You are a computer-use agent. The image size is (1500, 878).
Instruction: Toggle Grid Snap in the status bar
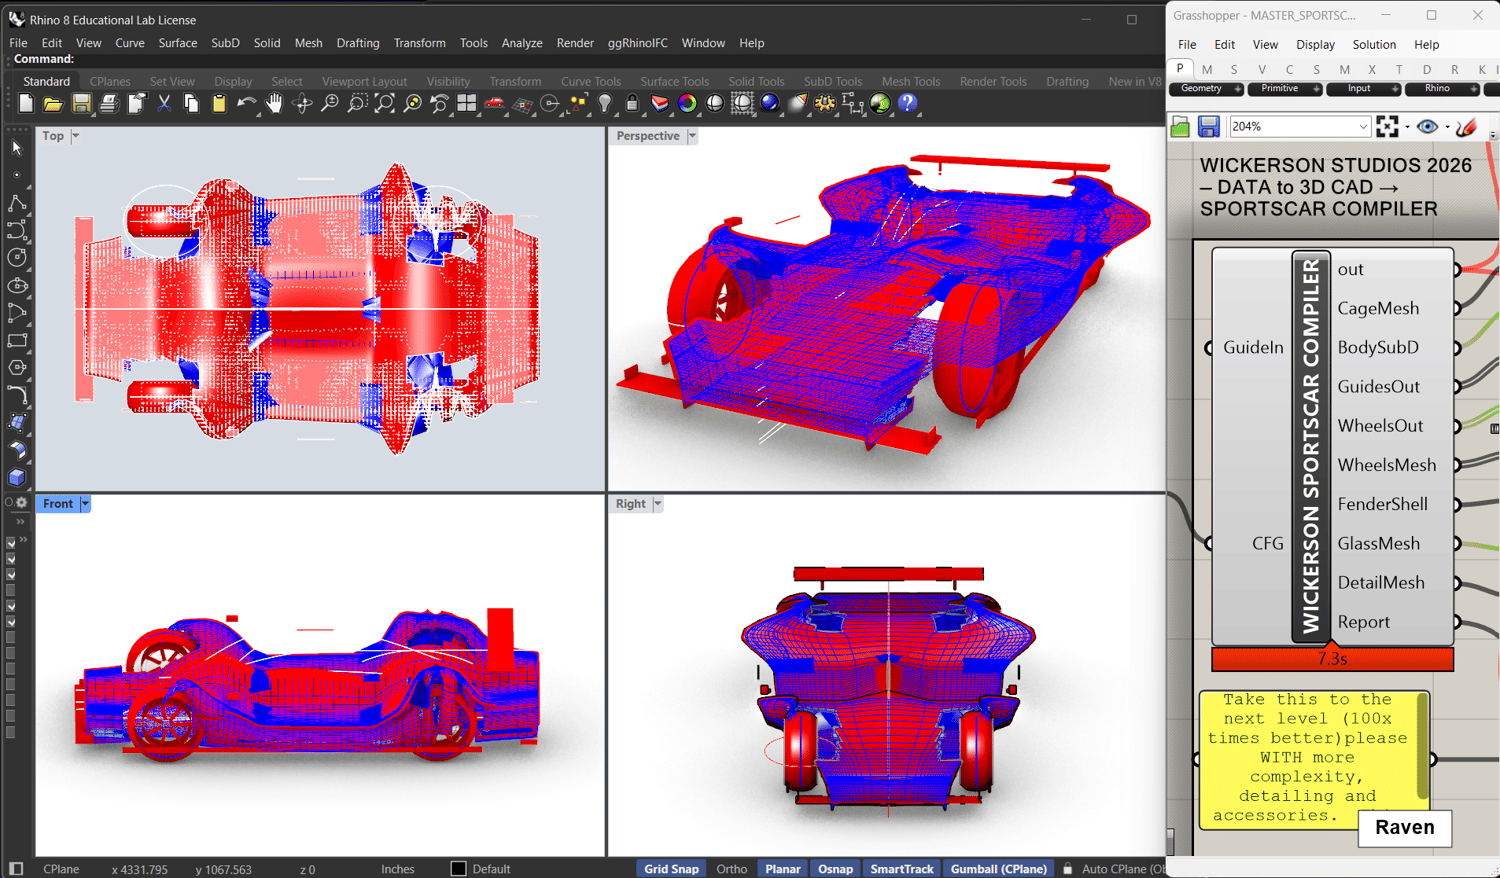(x=671, y=869)
